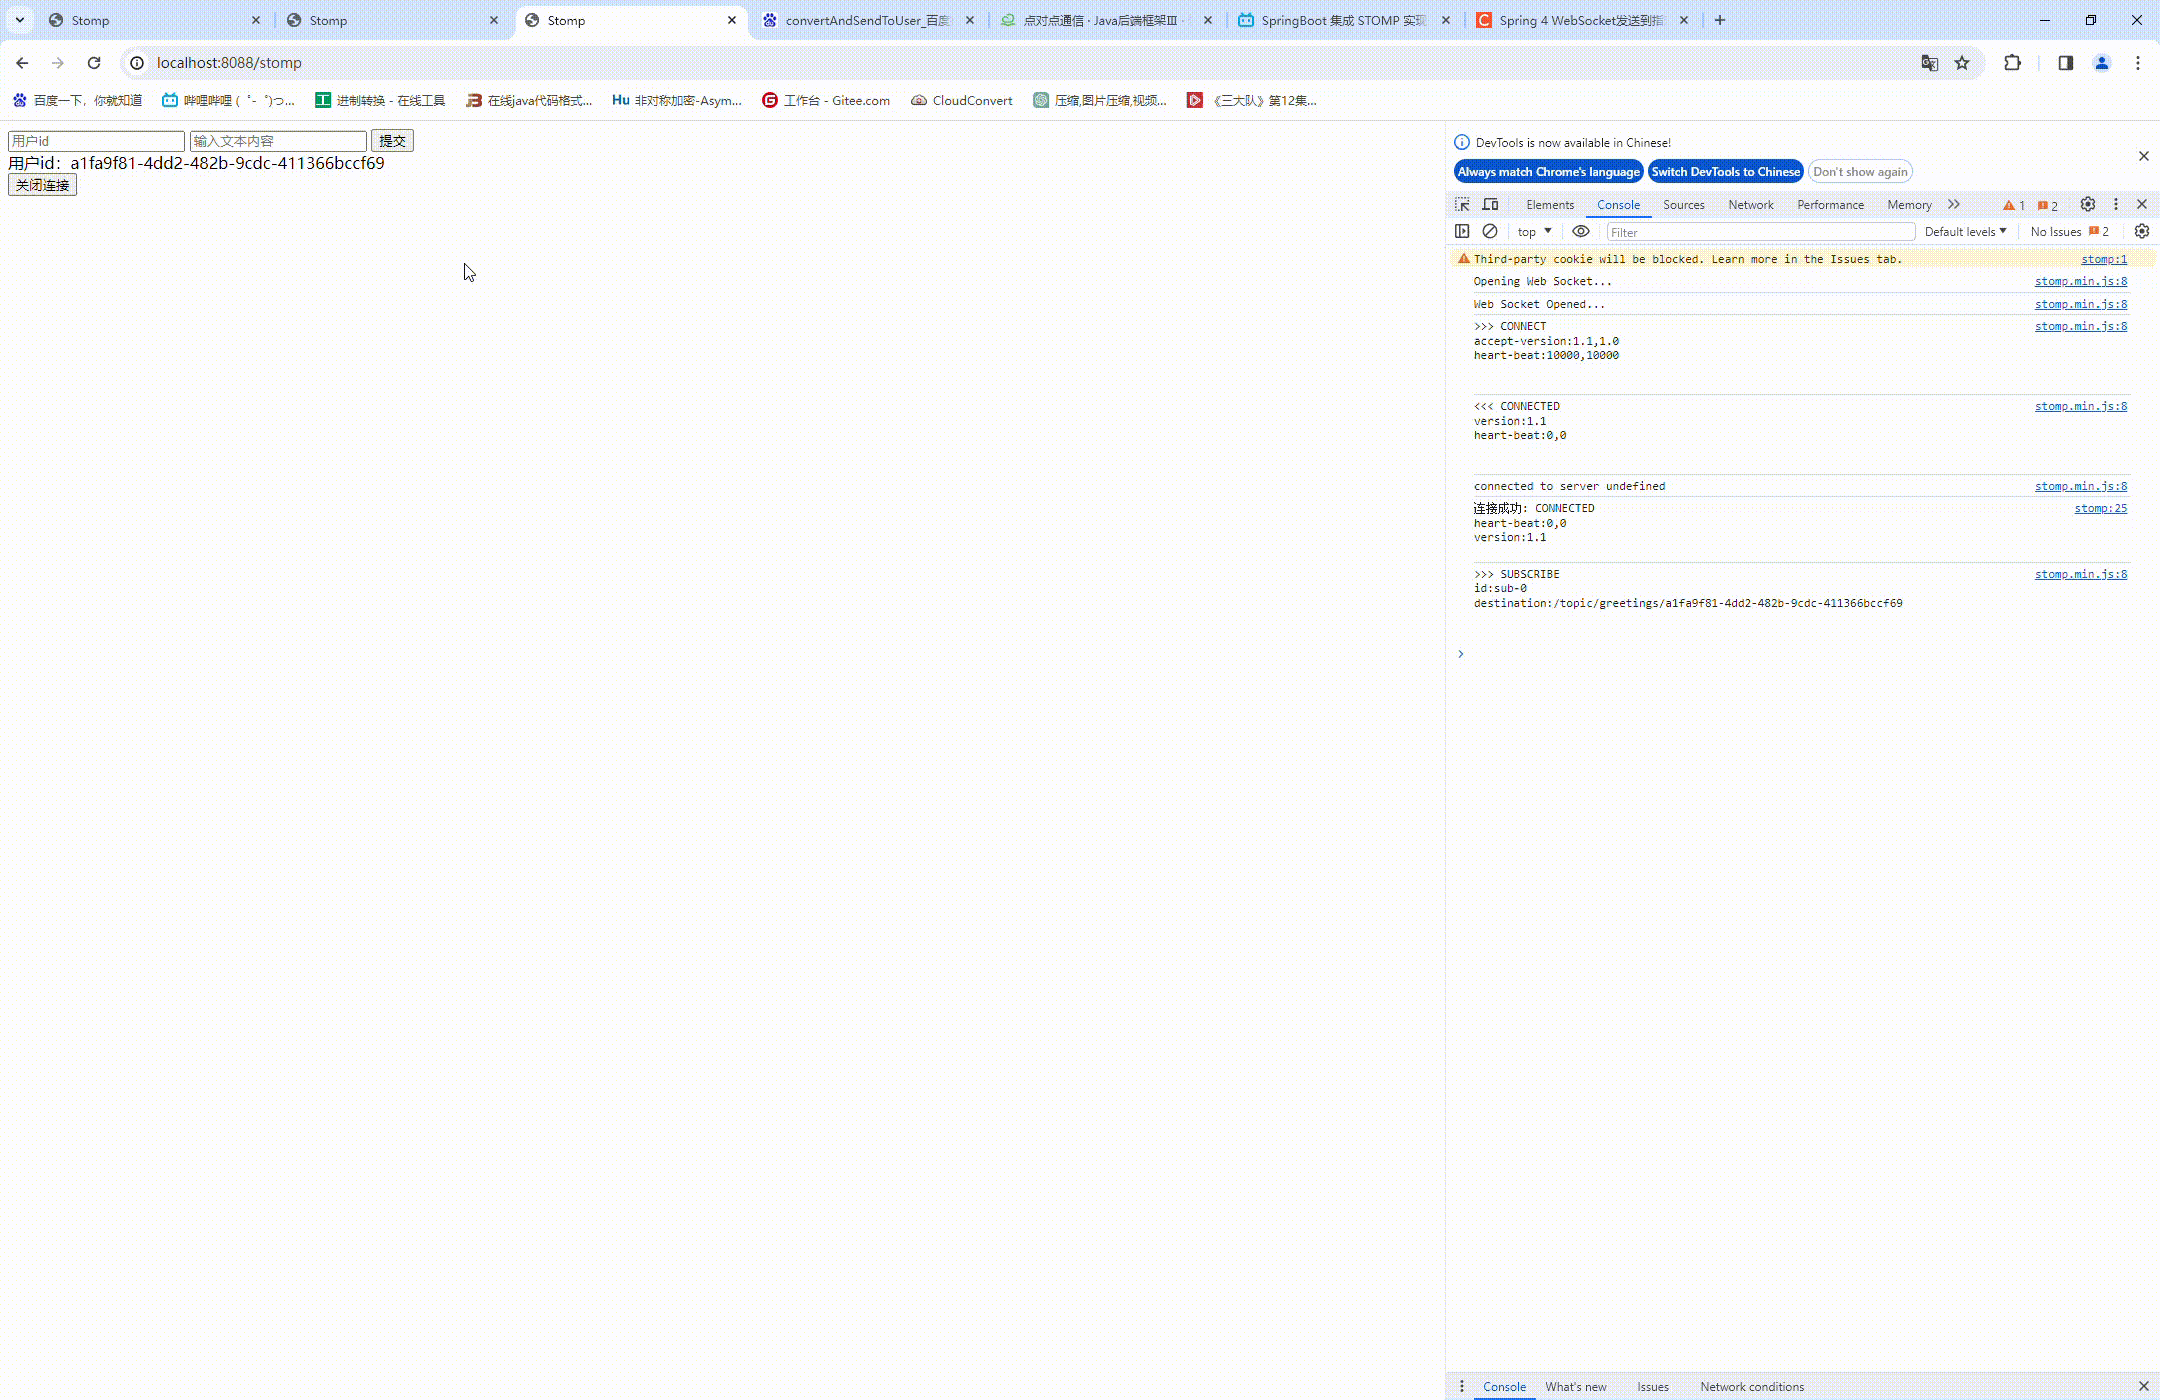Click the DevTools settings gear icon
2160x1400 pixels.
[x=2086, y=205]
